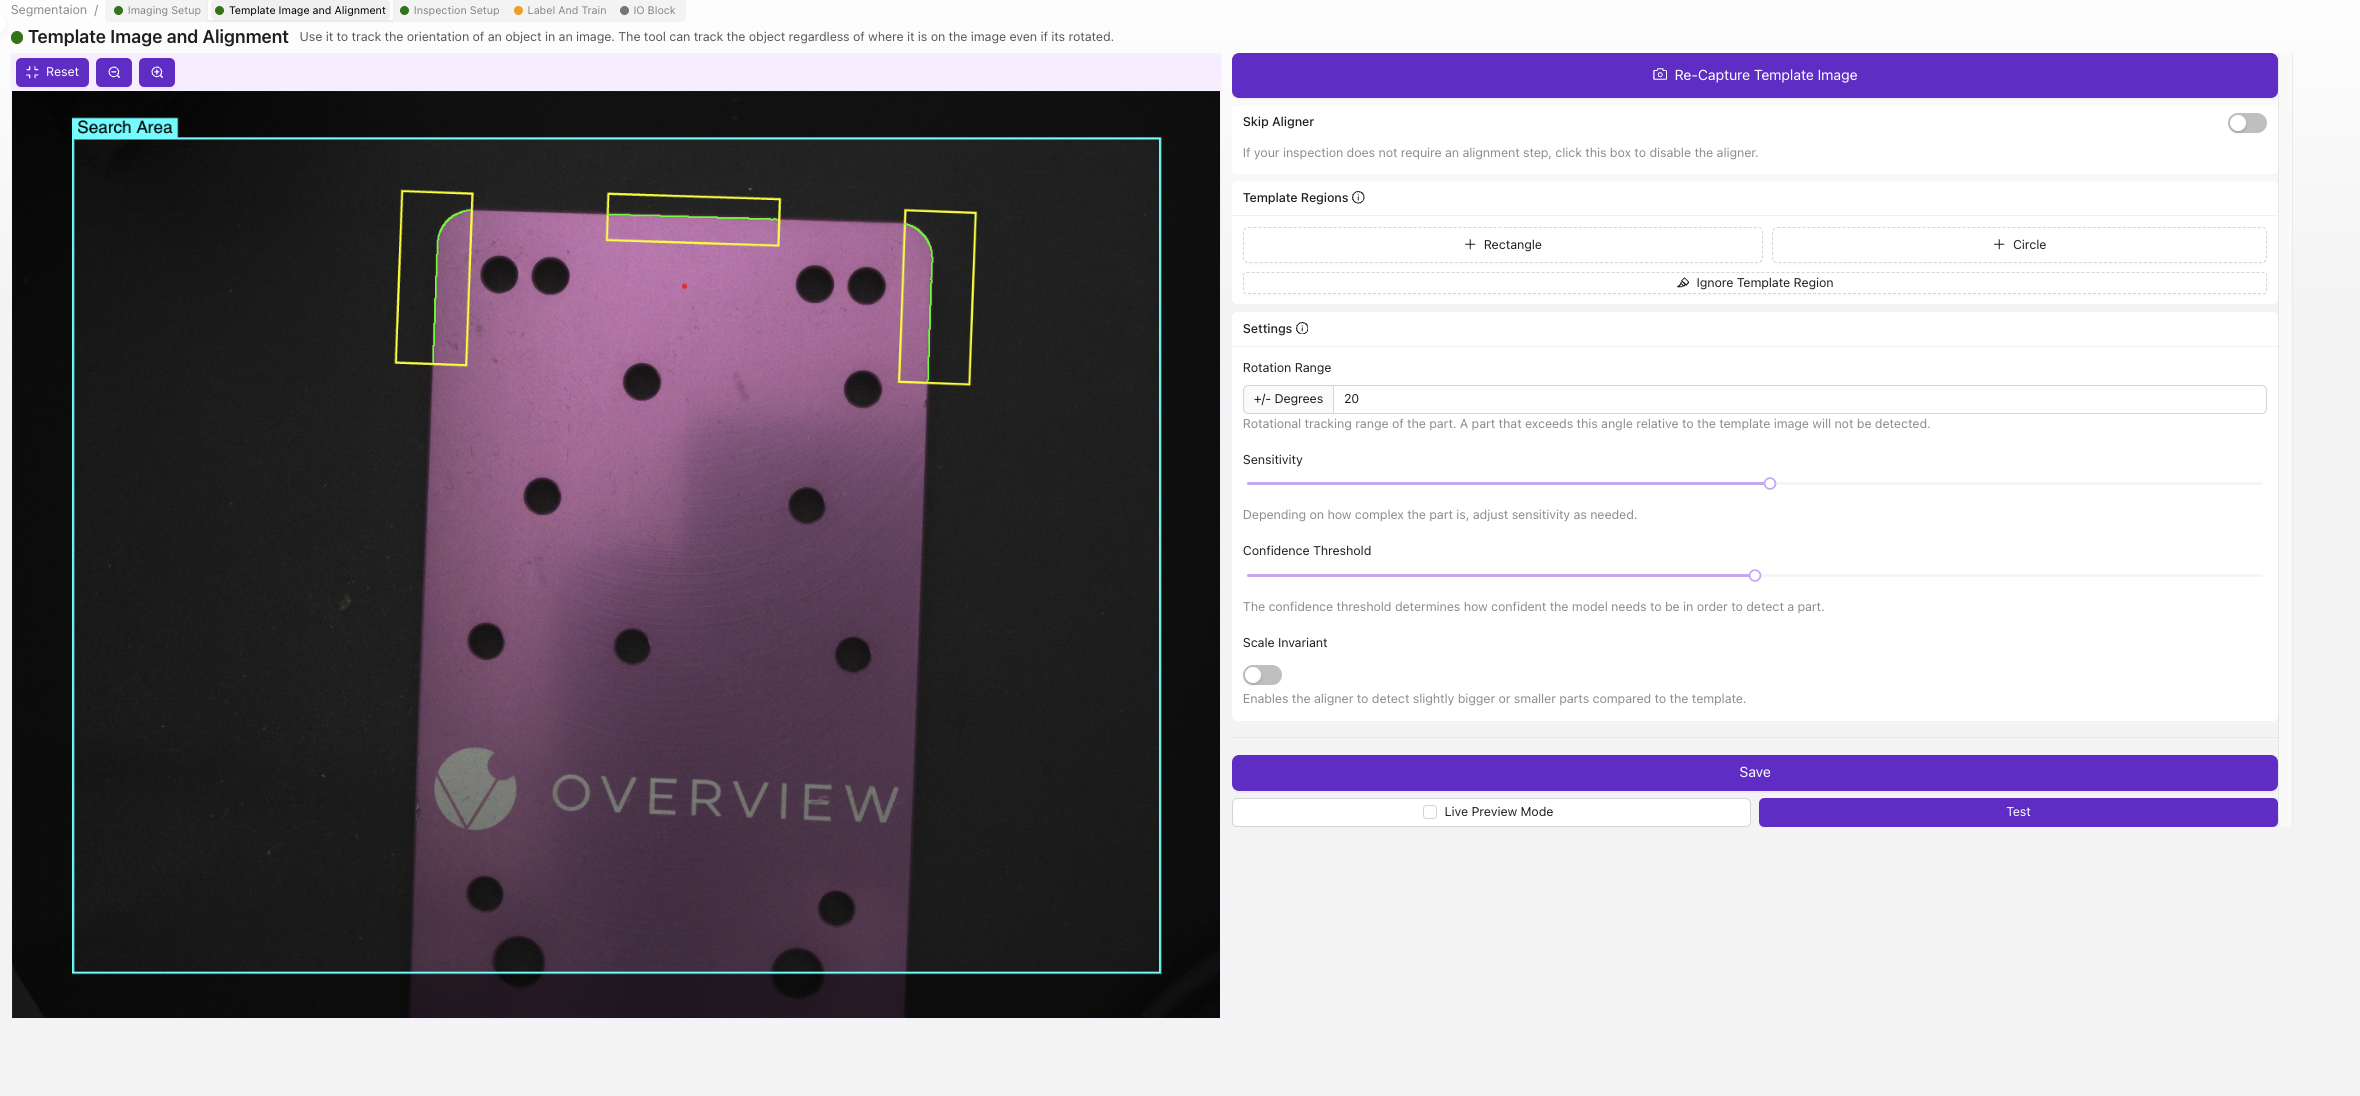Add a Rectangle template region
Image resolution: width=2360 pixels, height=1096 pixels.
pos(1502,245)
